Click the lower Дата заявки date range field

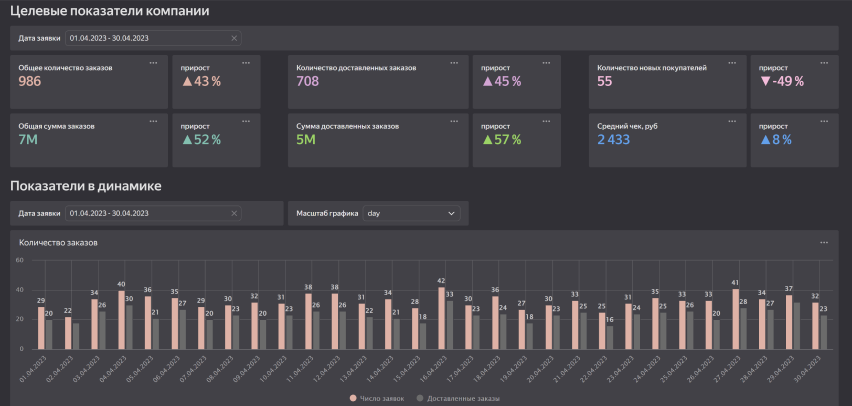pos(145,213)
